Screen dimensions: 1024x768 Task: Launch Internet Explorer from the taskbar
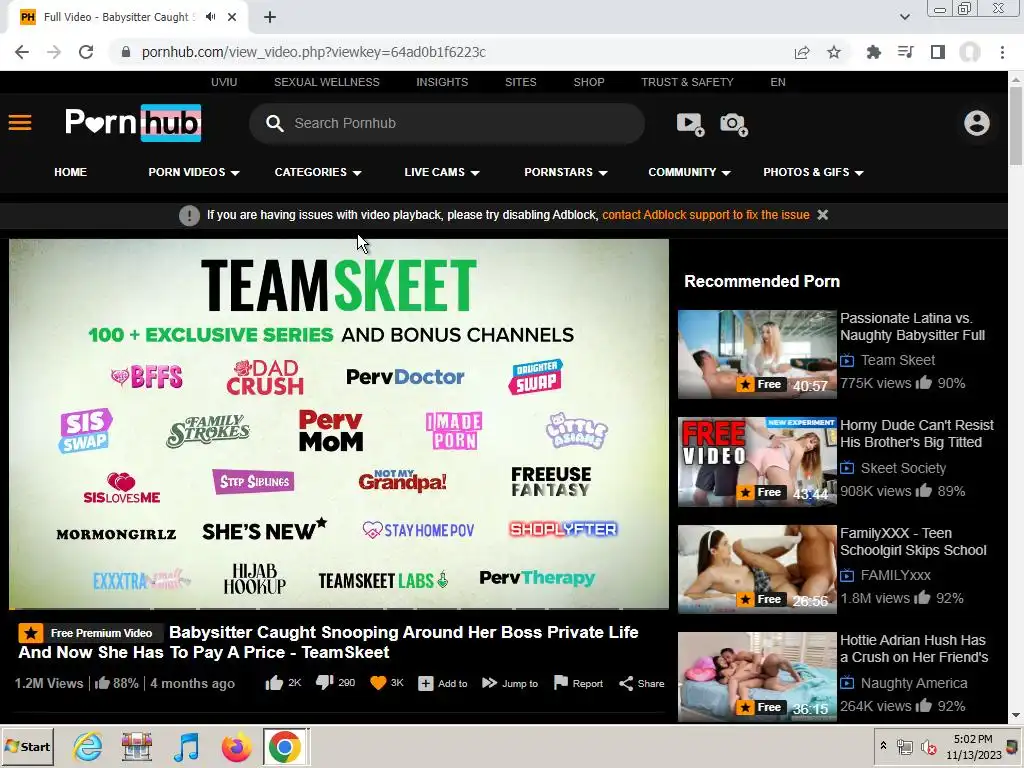[88, 747]
